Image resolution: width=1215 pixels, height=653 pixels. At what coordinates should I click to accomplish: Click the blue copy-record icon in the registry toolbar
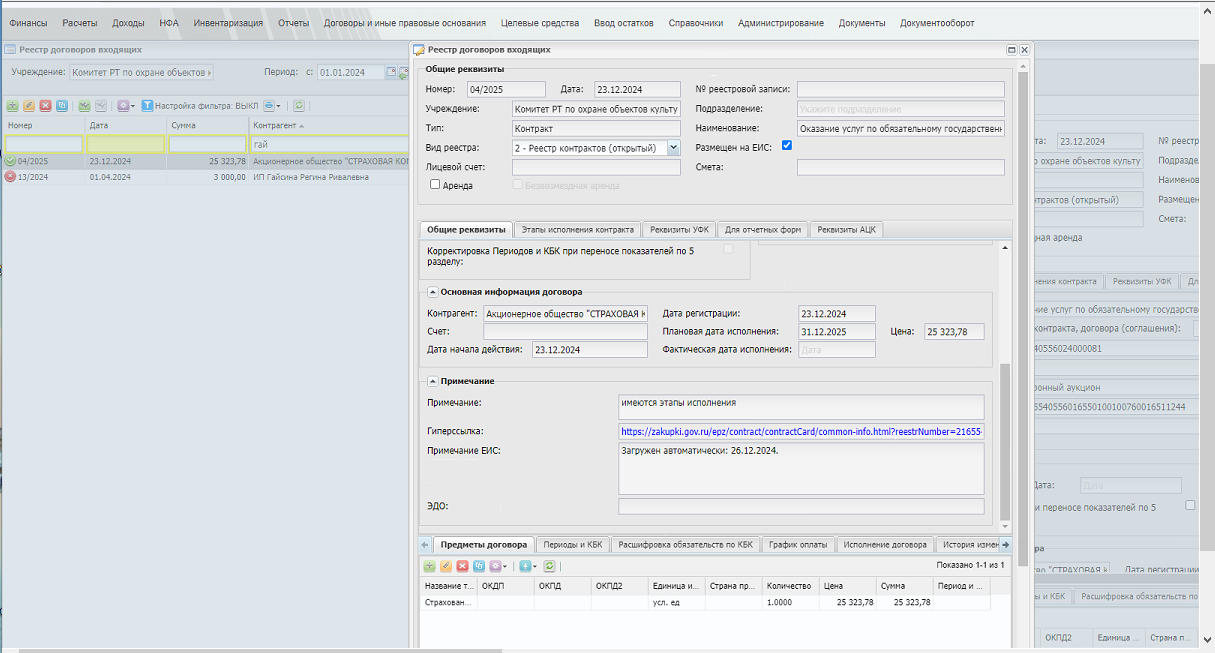pos(62,105)
